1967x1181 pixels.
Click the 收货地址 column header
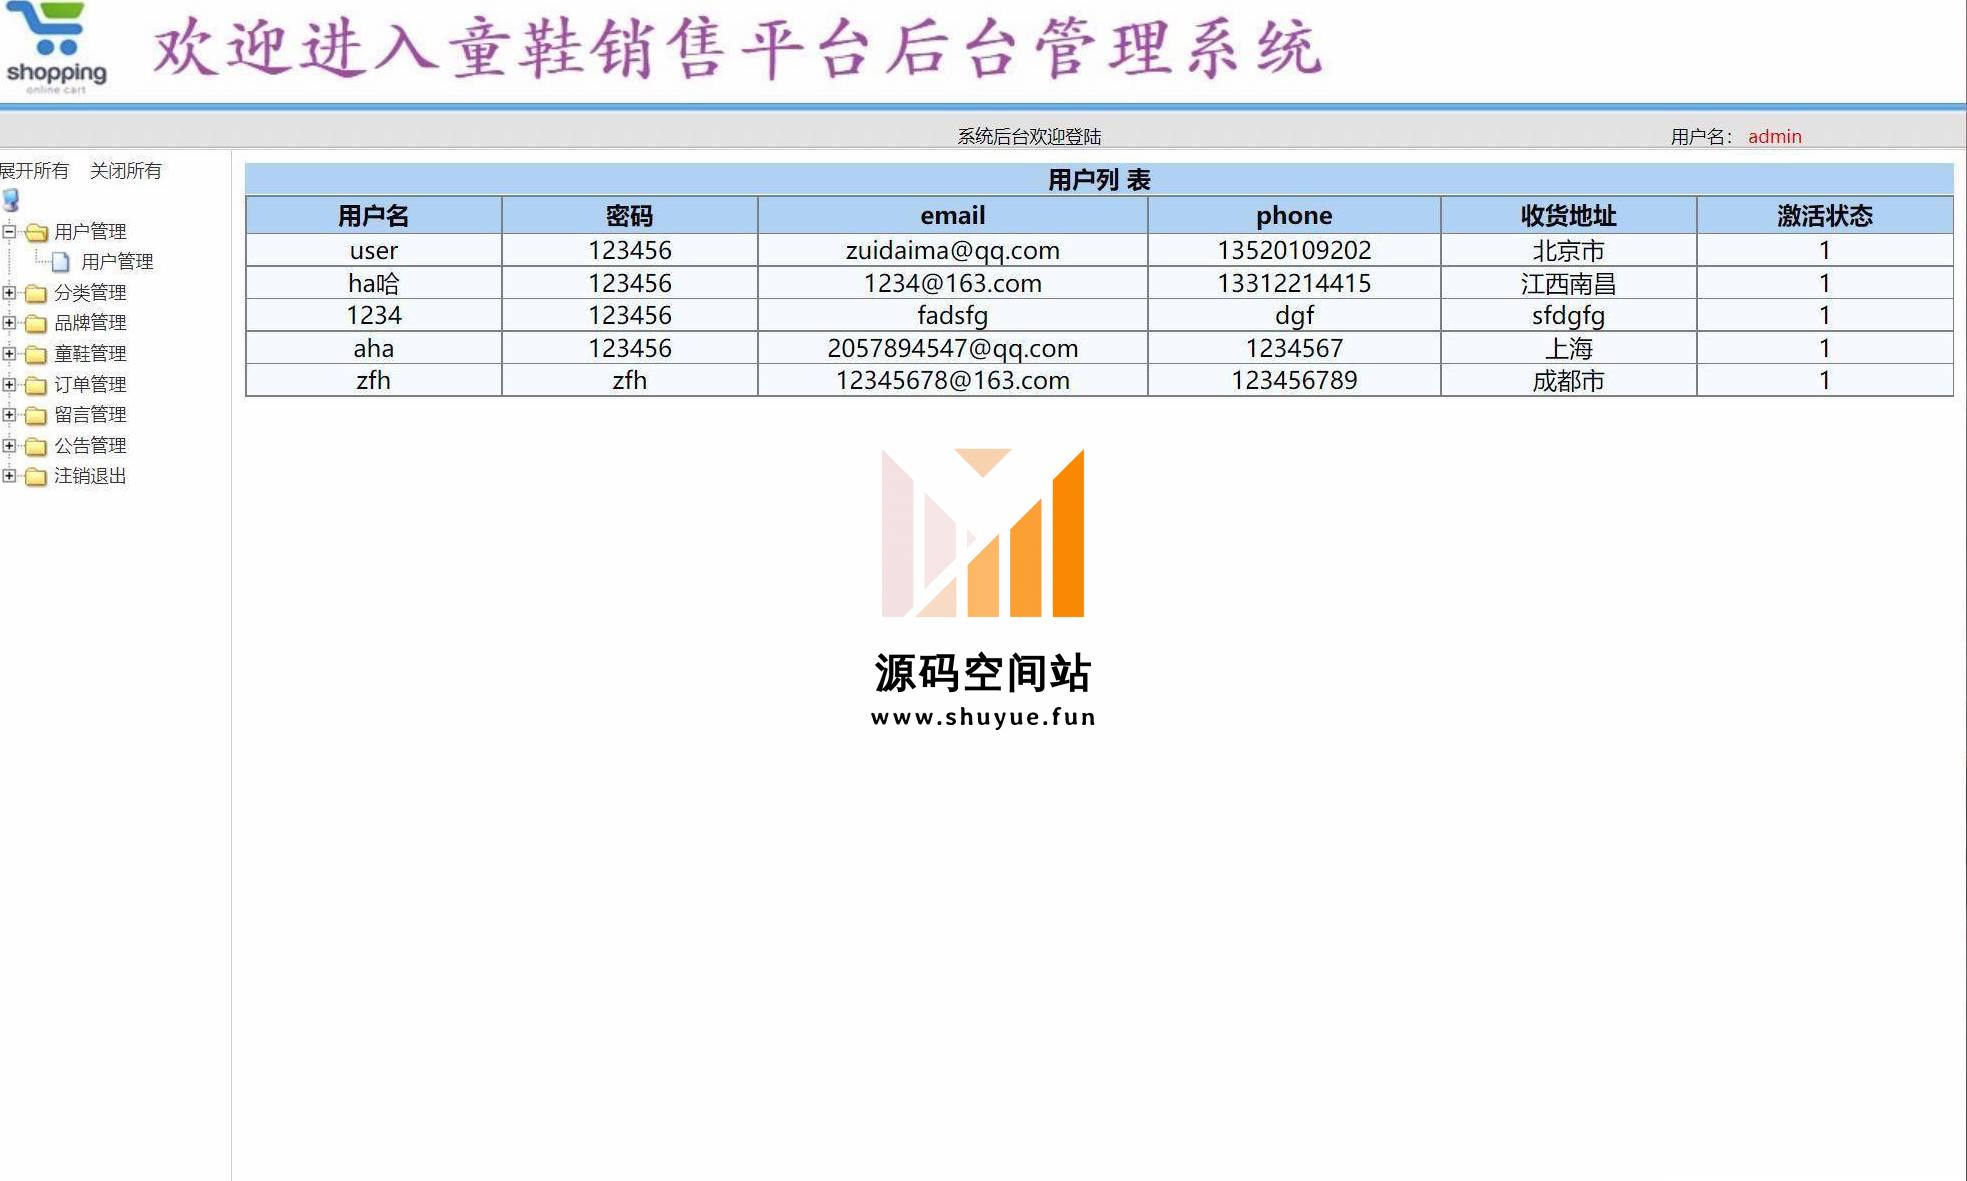coord(1568,216)
